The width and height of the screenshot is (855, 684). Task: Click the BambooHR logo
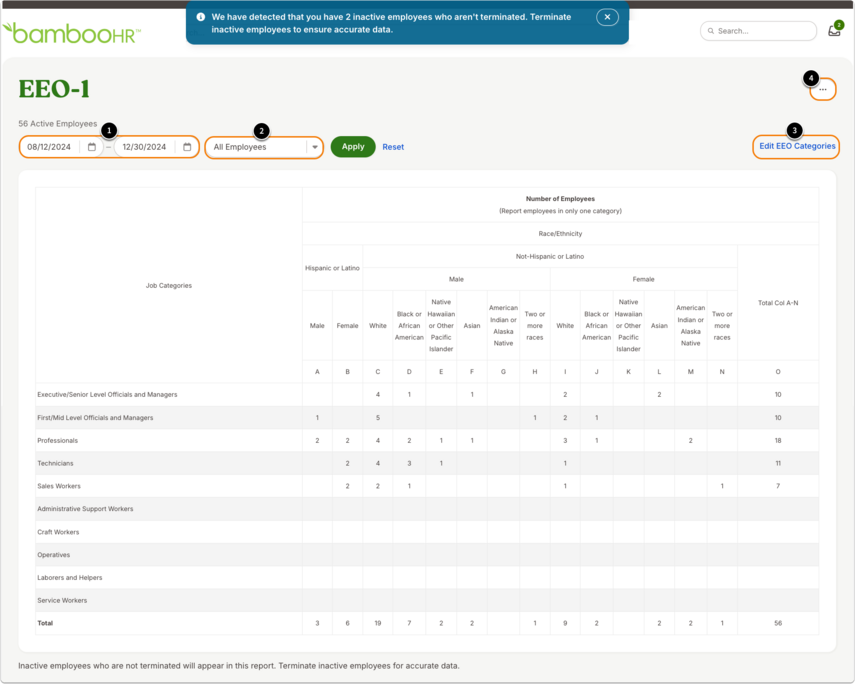click(x=71, y=33)
